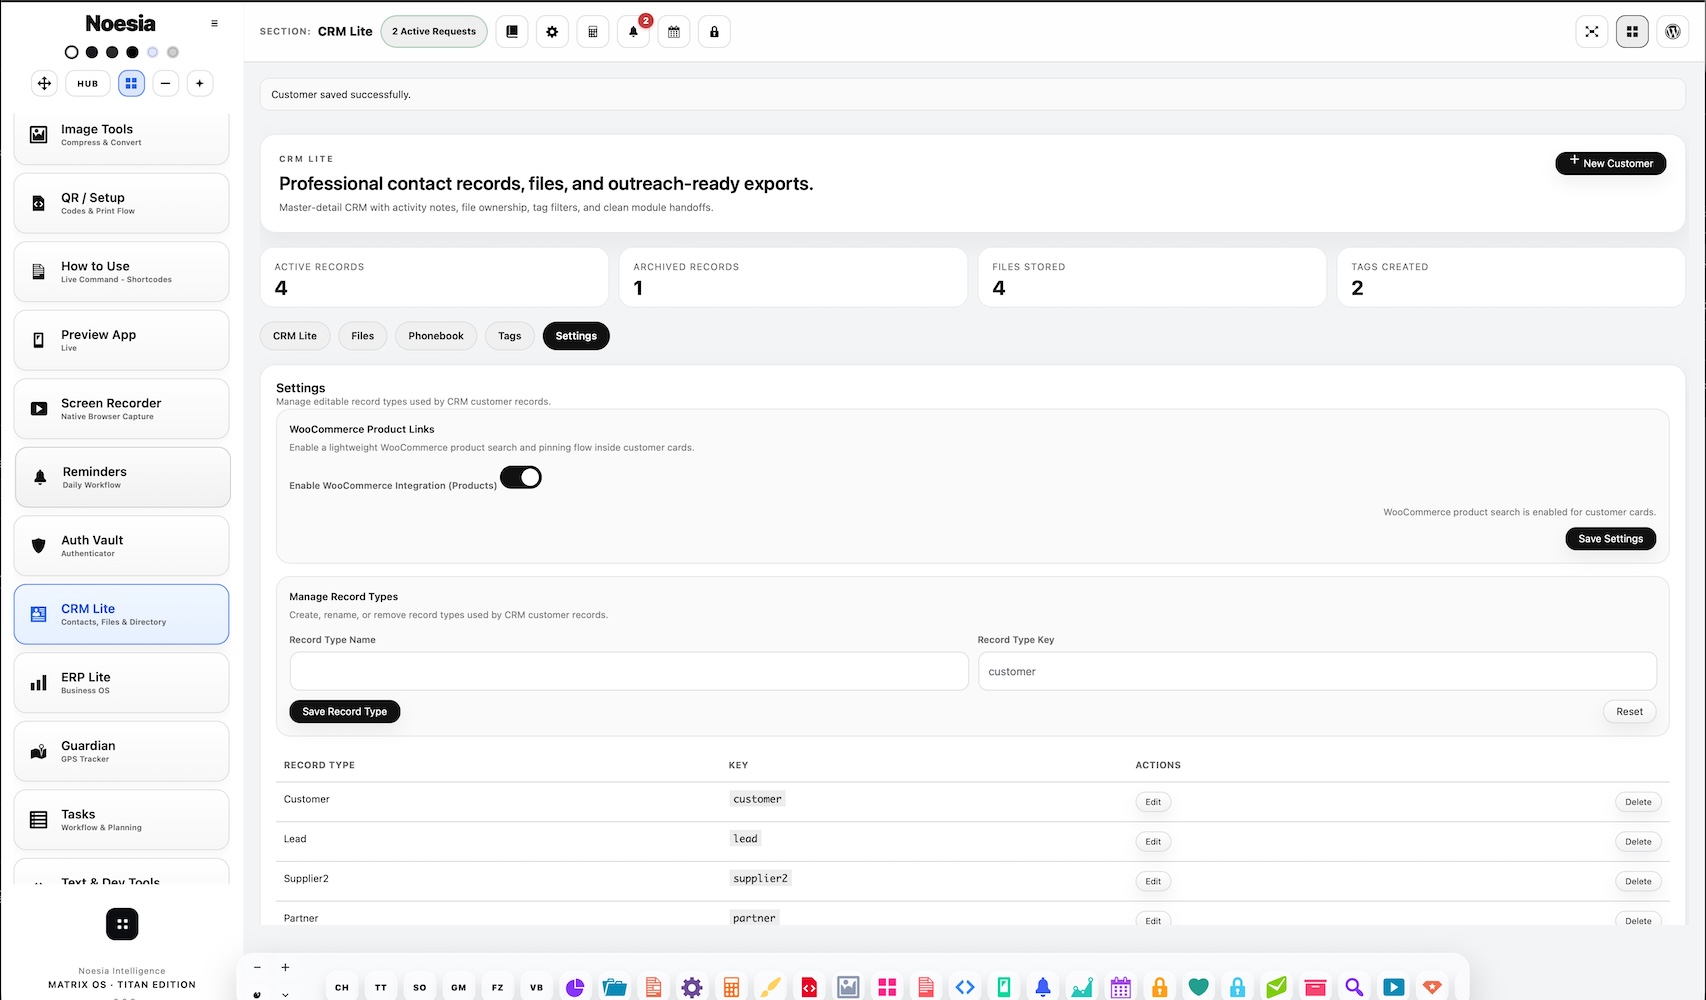The image size is (1706, 1000).
Task: Switch to the Tags tab
Action: coord(510,336)
